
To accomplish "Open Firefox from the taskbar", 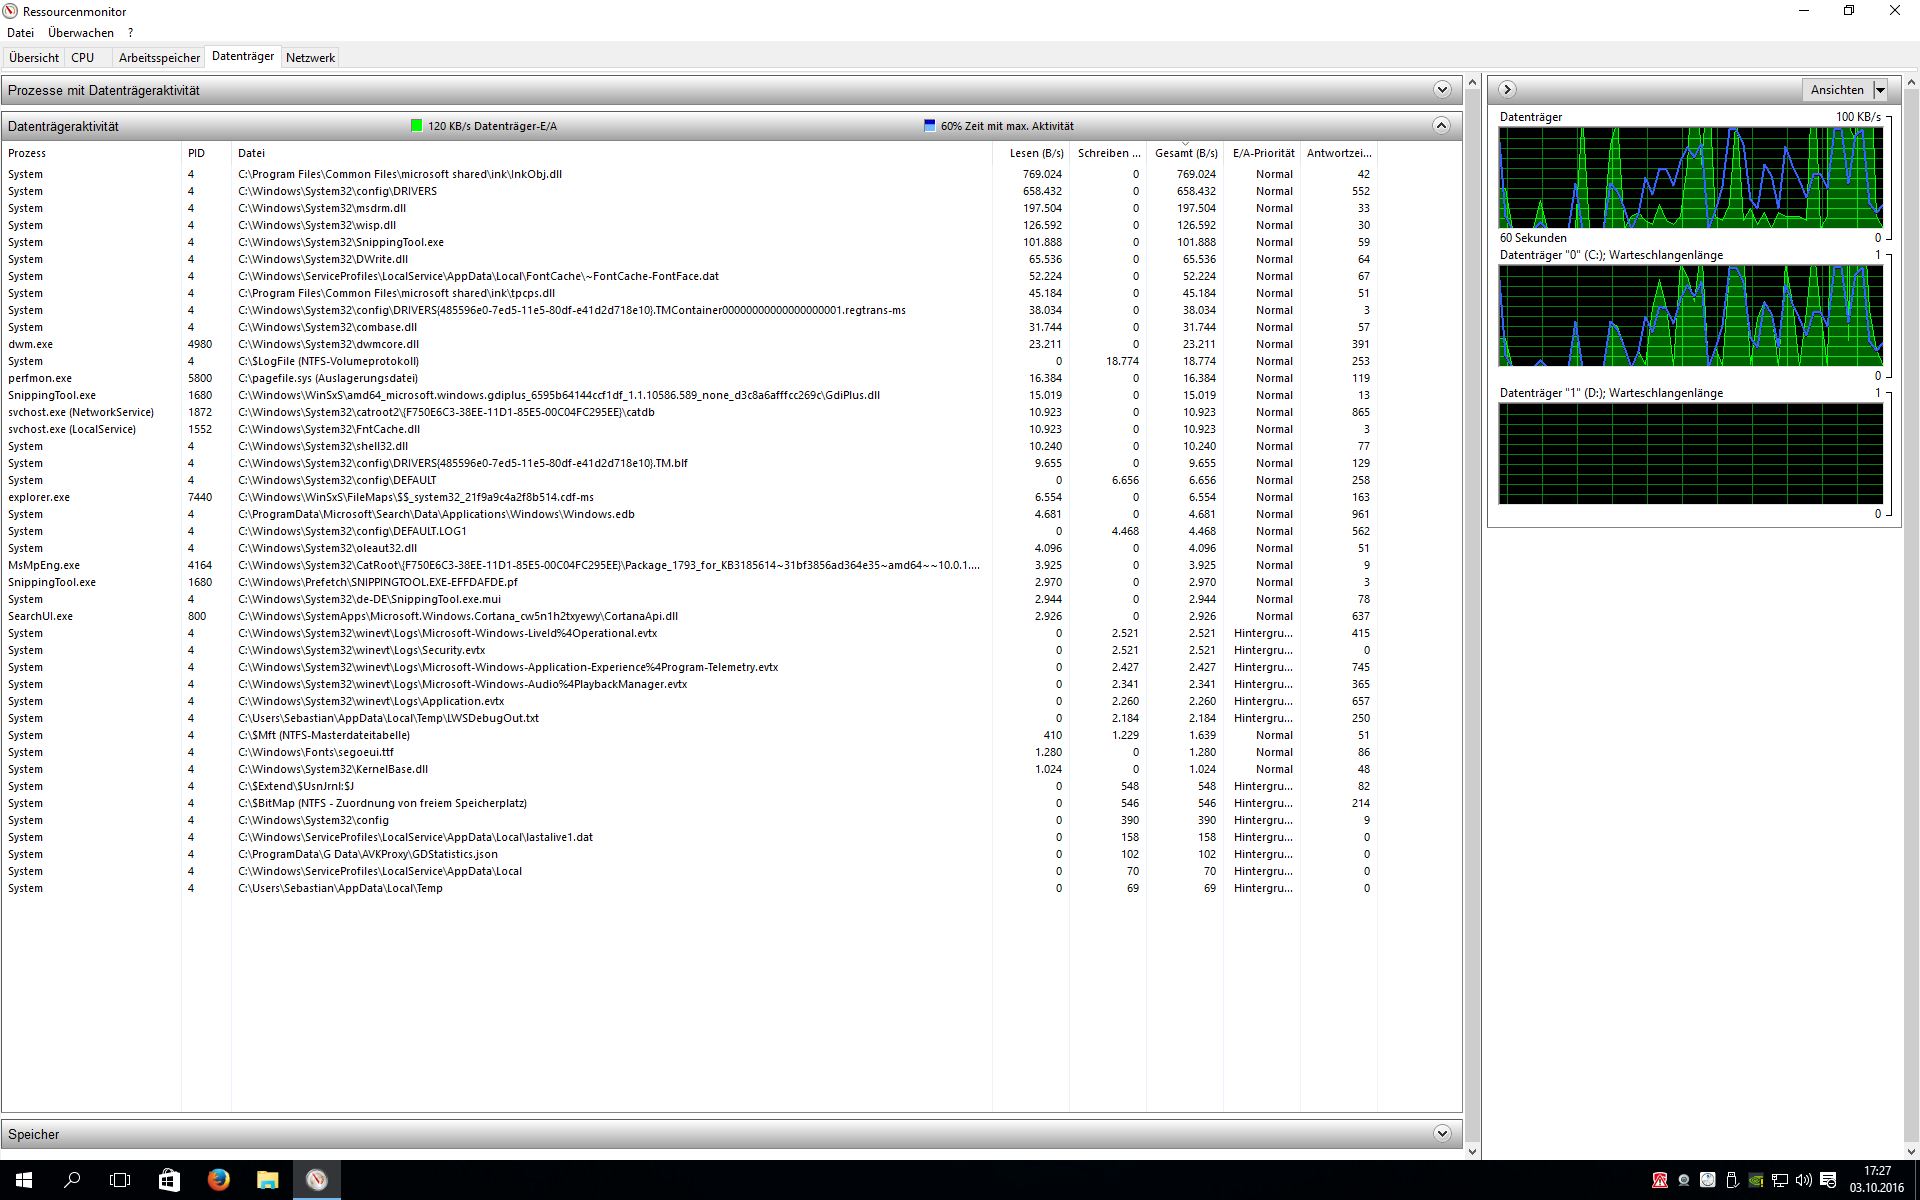I will (x=218, y=1180).
